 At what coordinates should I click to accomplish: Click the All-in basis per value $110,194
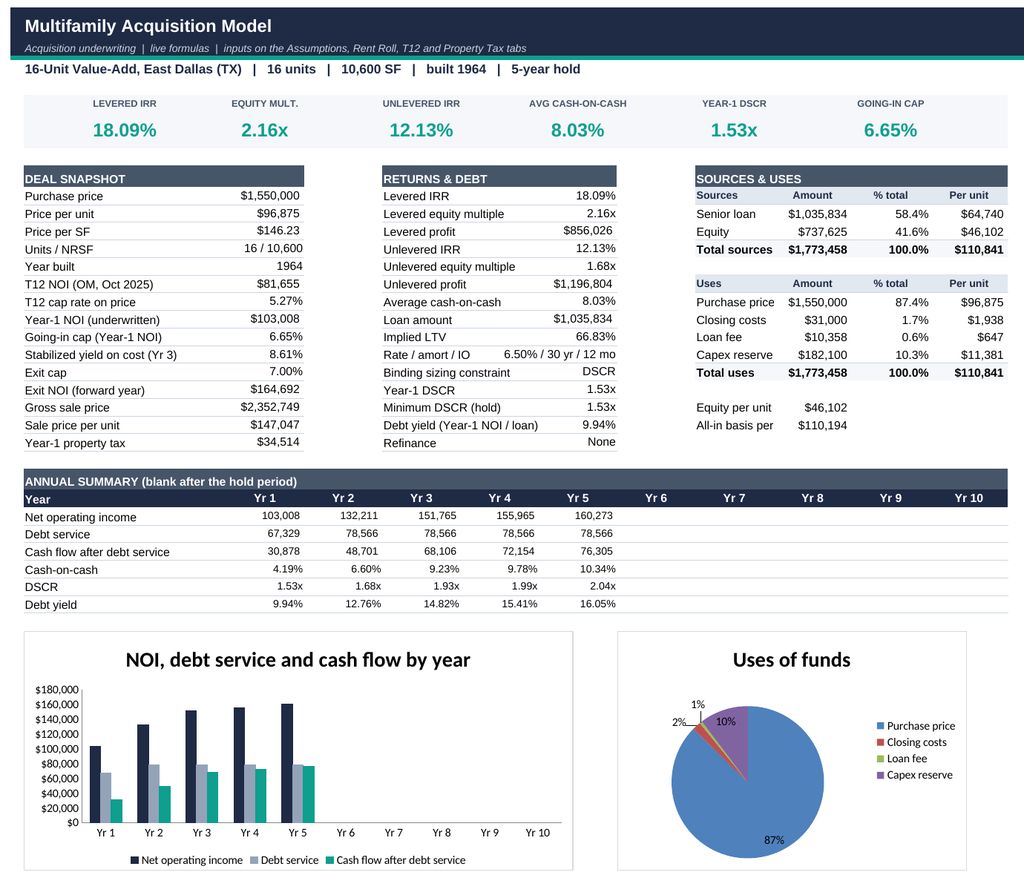[x=822, y=425]
